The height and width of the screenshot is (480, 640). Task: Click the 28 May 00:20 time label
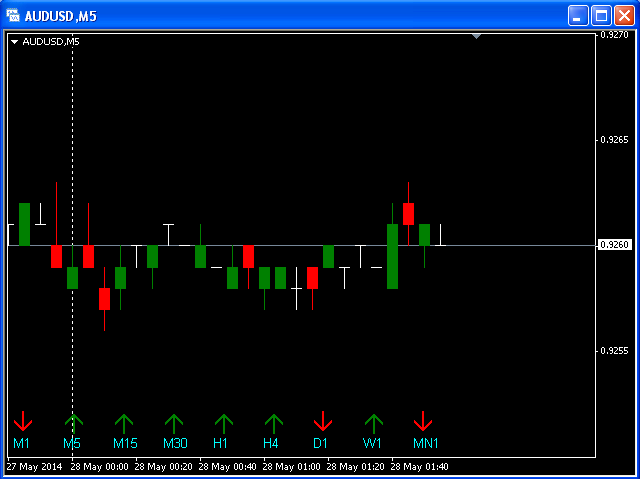(165, 467)
